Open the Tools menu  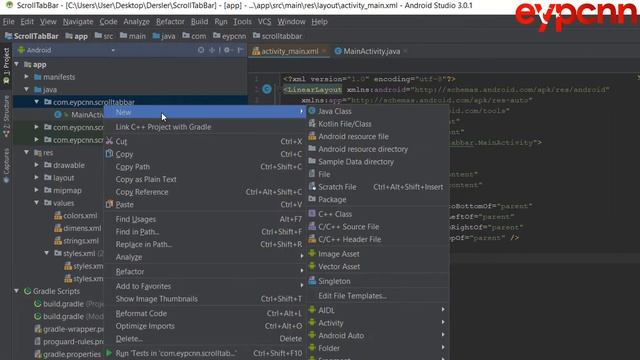click(x=242, y=22)
